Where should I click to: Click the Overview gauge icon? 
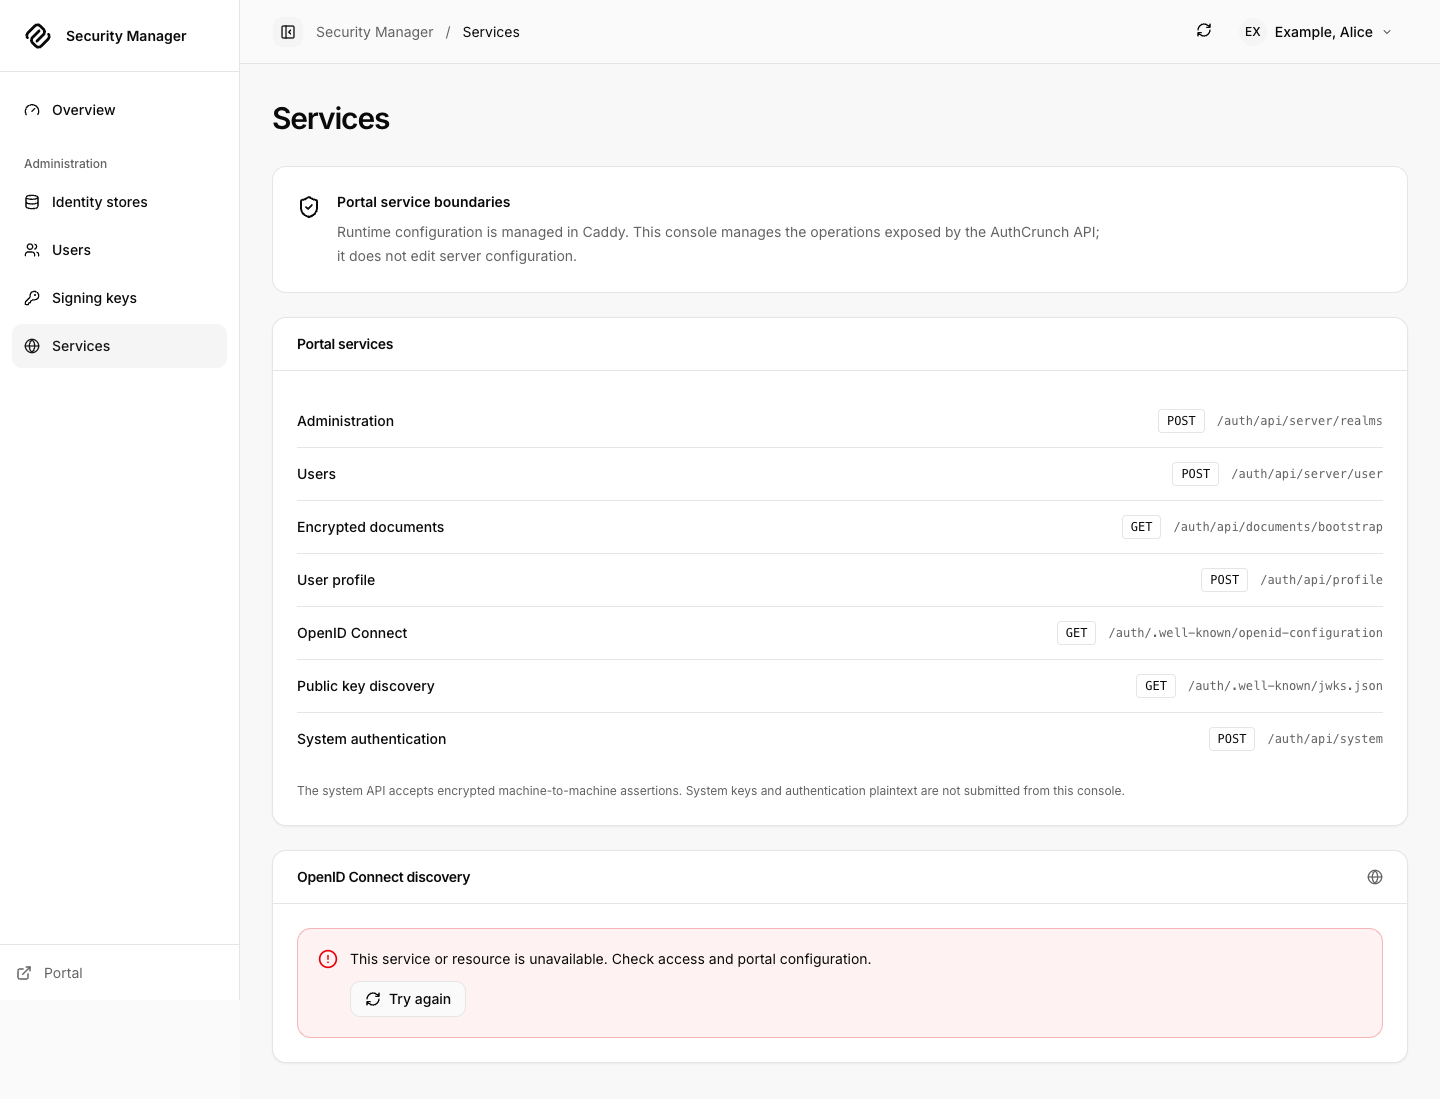[x=32, y=110]
